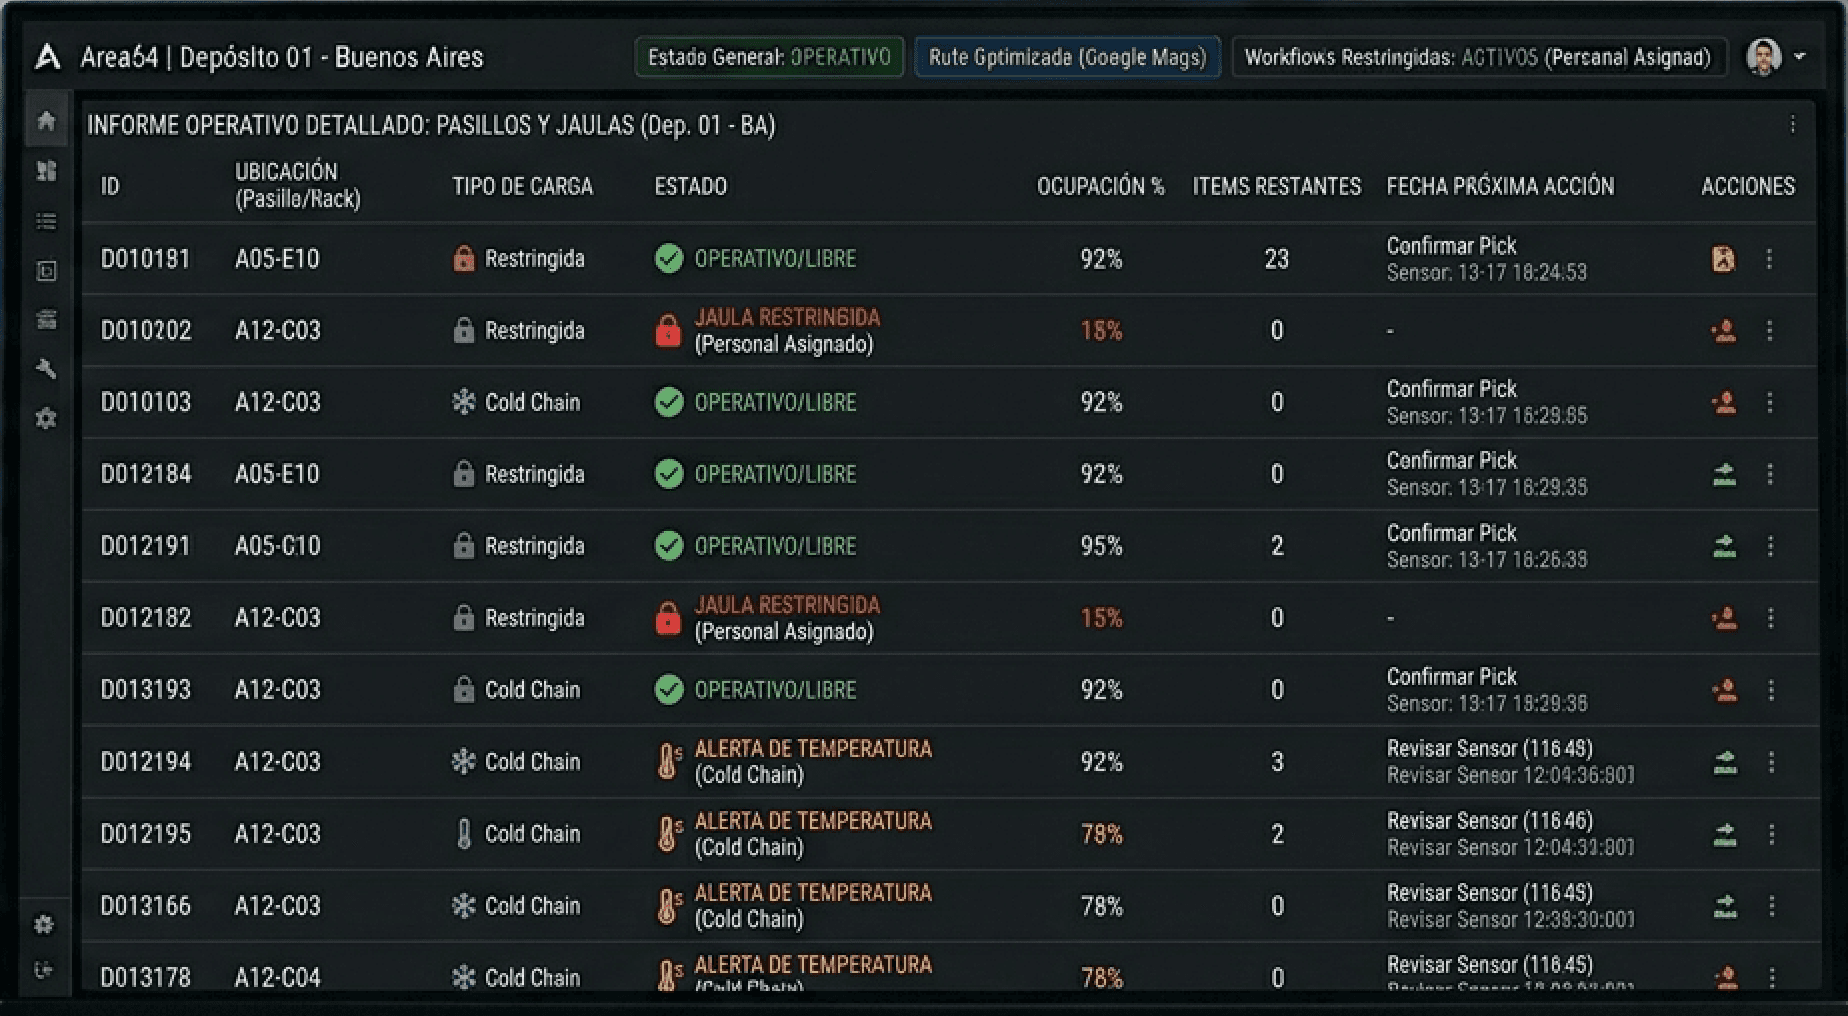1848x1016 pixels.
Task: Sort by OCUPACIÓN % column header
Action: pyautogui.click(x=1100, y=186)
